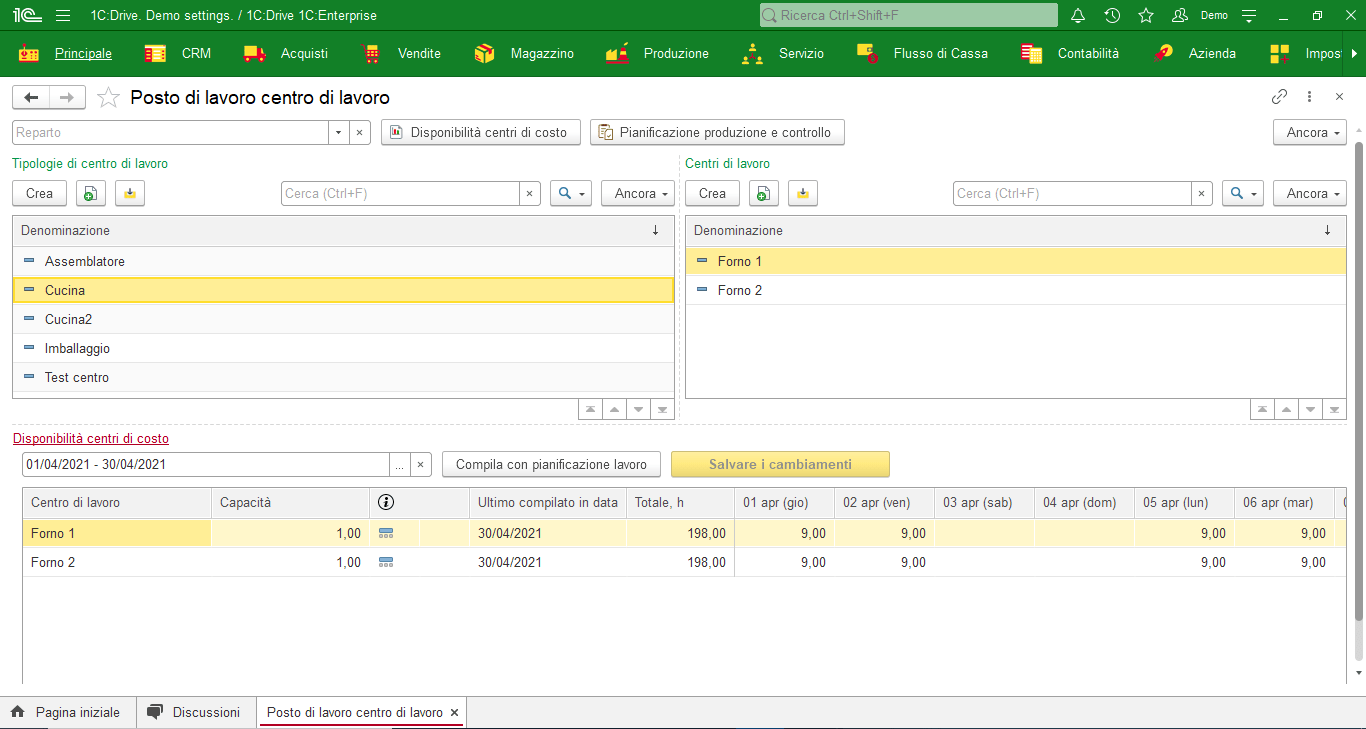Switch to Pagina iniziale tab
Image resolution: width=1366 pixels, height=729 pixels.
point(66,713)
